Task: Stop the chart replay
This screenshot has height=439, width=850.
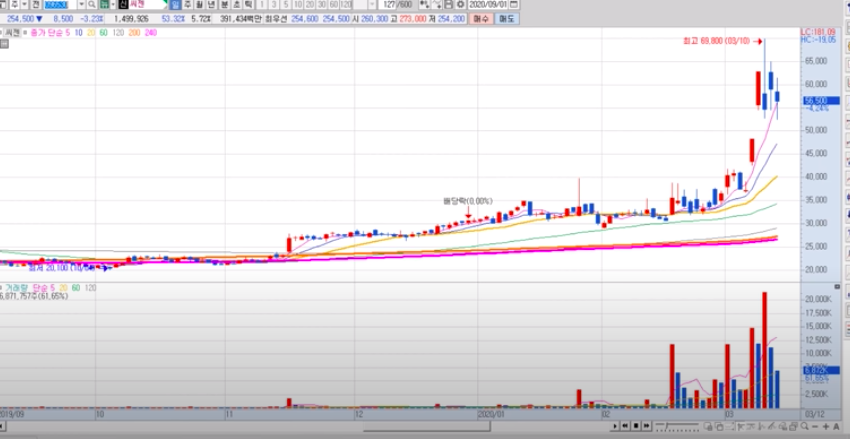Action: (x=636, y=426)
